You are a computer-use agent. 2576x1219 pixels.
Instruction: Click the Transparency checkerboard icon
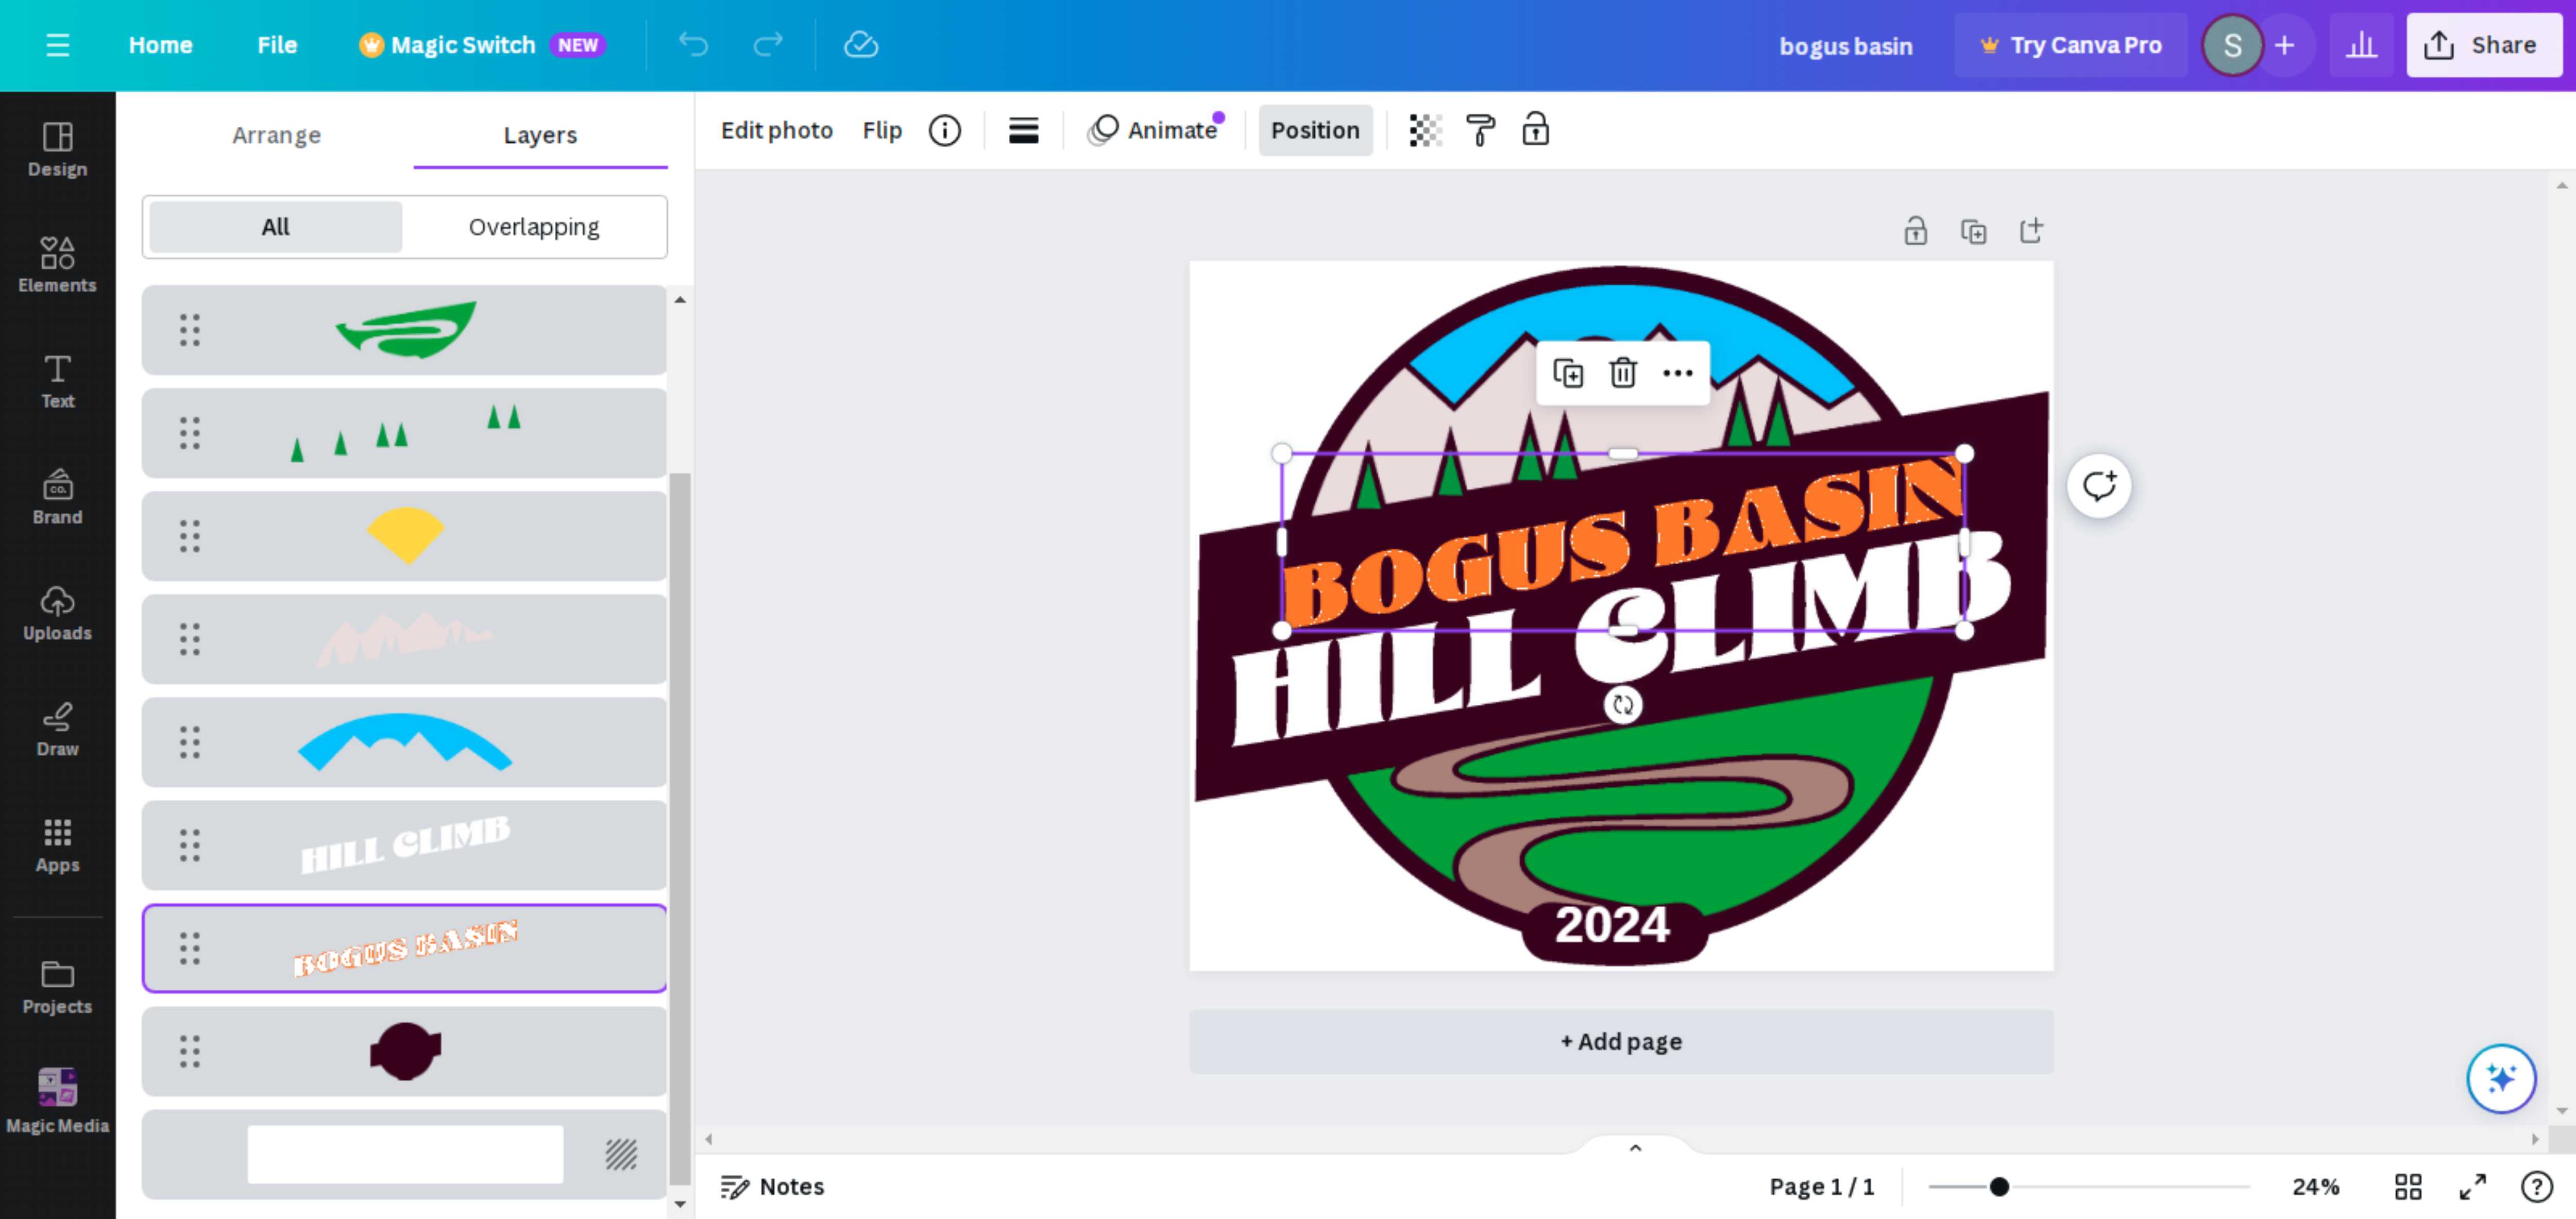(1425, 130)
